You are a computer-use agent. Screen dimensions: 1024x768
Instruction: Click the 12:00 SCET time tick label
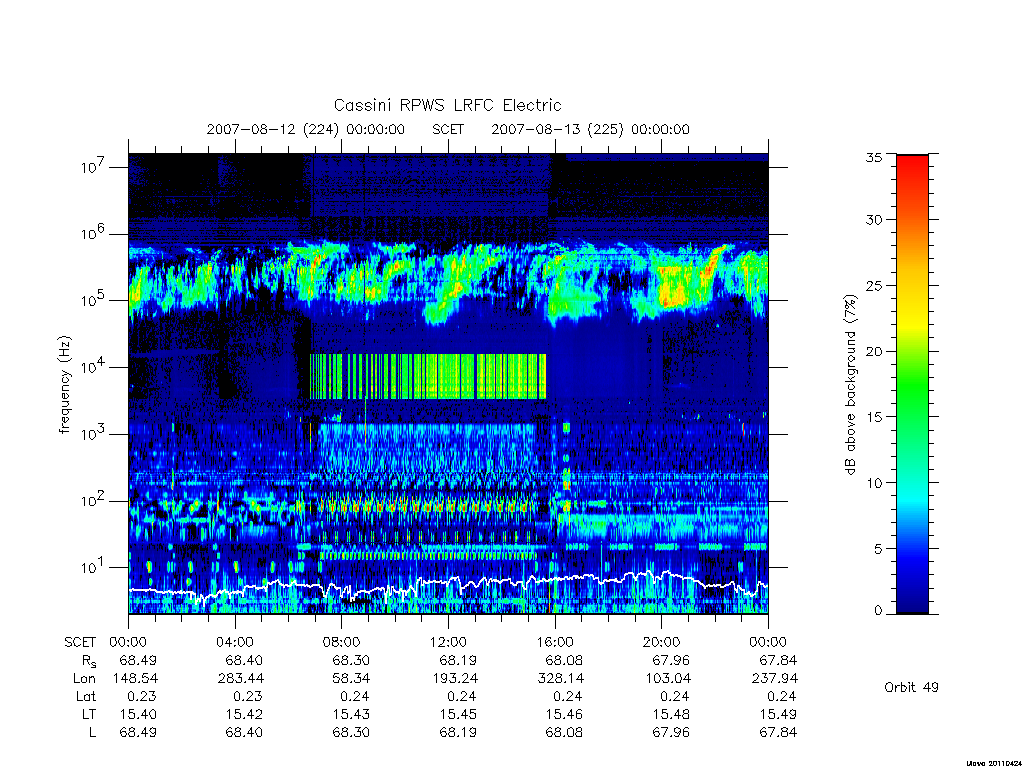coord(448,642)
